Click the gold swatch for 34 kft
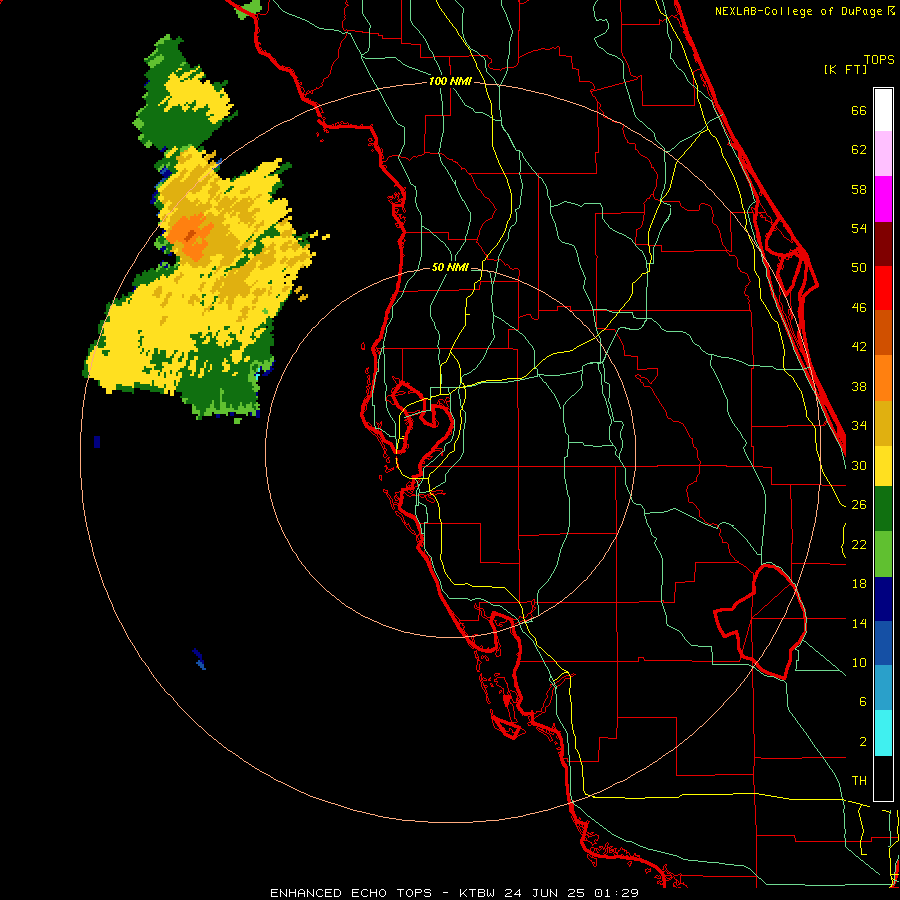Viewport: 900px width, 900px height. pyautogui.click(x=883, y=423)
